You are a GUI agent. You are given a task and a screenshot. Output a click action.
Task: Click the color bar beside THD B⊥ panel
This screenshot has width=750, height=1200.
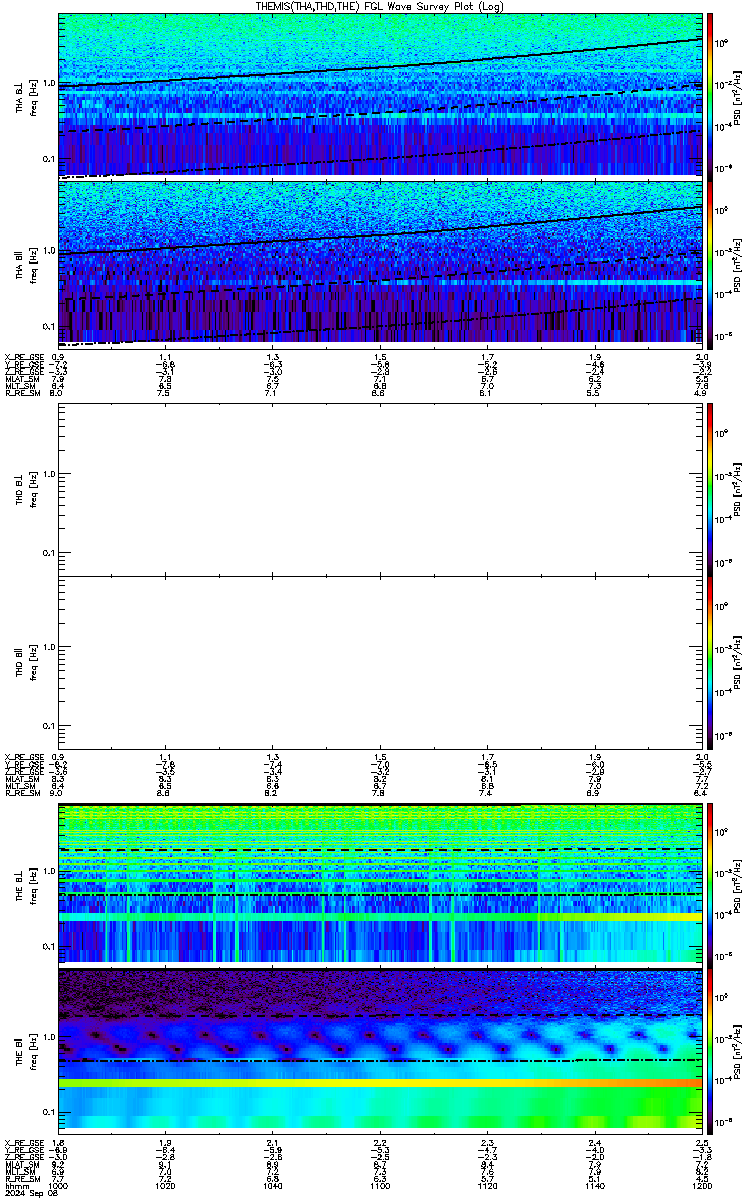(709, 488)
